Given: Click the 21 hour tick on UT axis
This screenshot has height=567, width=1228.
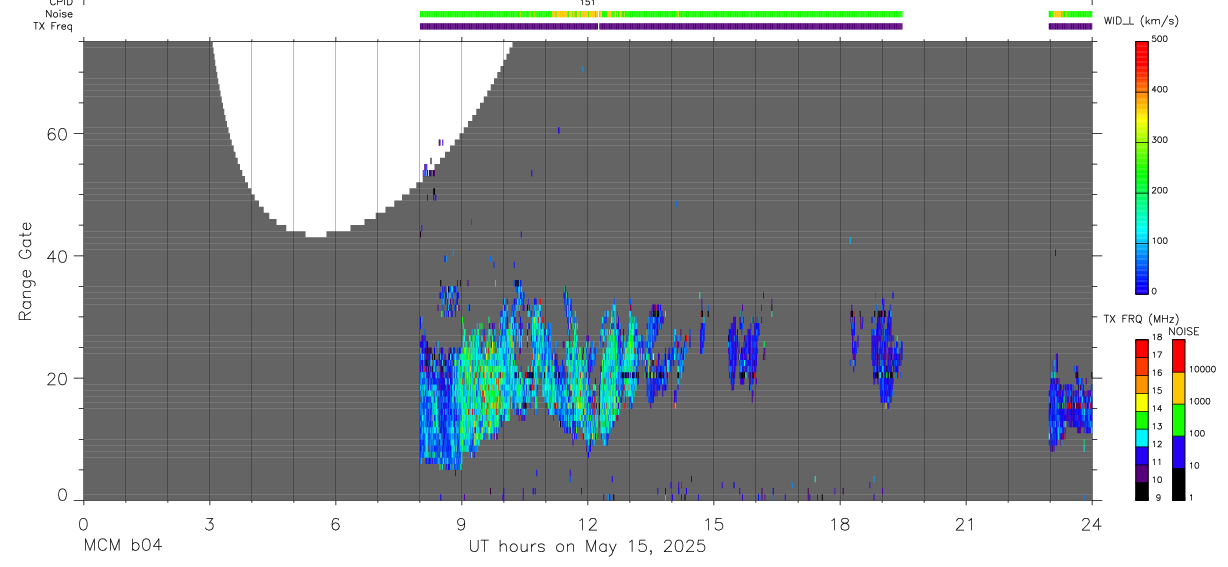Looking at the screenshot, I should click(966, 523).
